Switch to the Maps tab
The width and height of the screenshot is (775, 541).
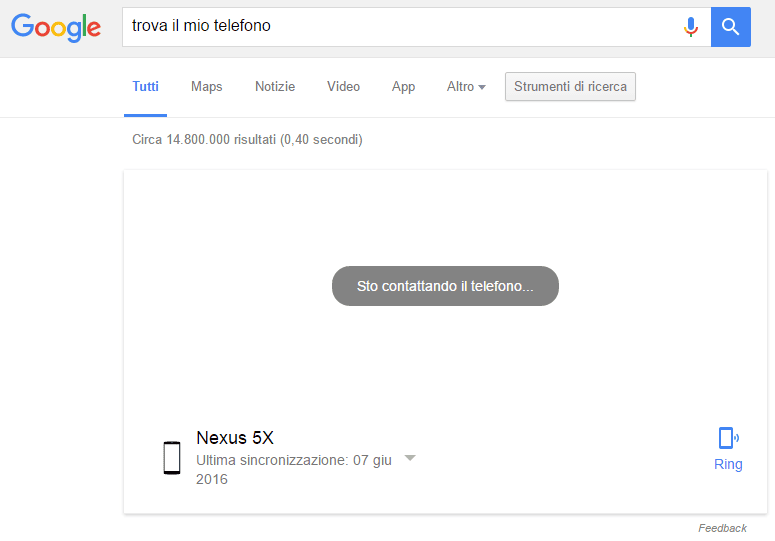207,86
